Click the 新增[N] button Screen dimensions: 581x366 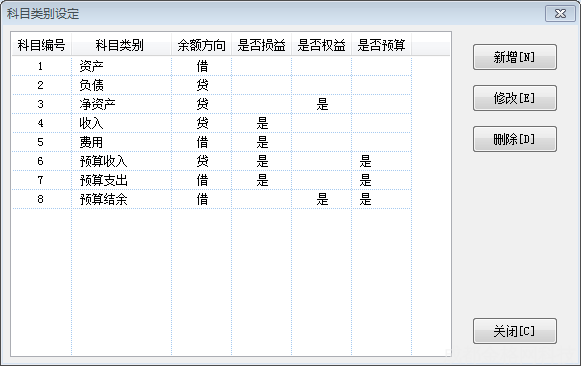(514, 57)
